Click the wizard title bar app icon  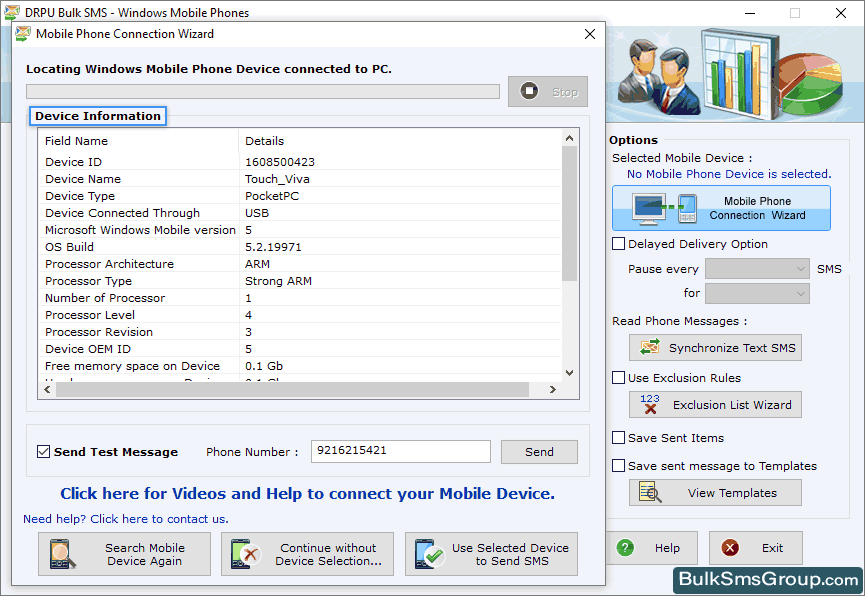click(23, 34)
